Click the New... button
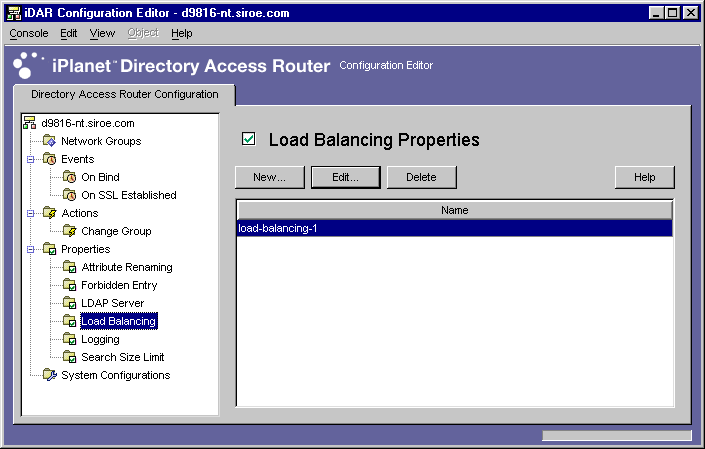Image resolution: width=705 pixels, height=449 pixels. pos(269,177)
